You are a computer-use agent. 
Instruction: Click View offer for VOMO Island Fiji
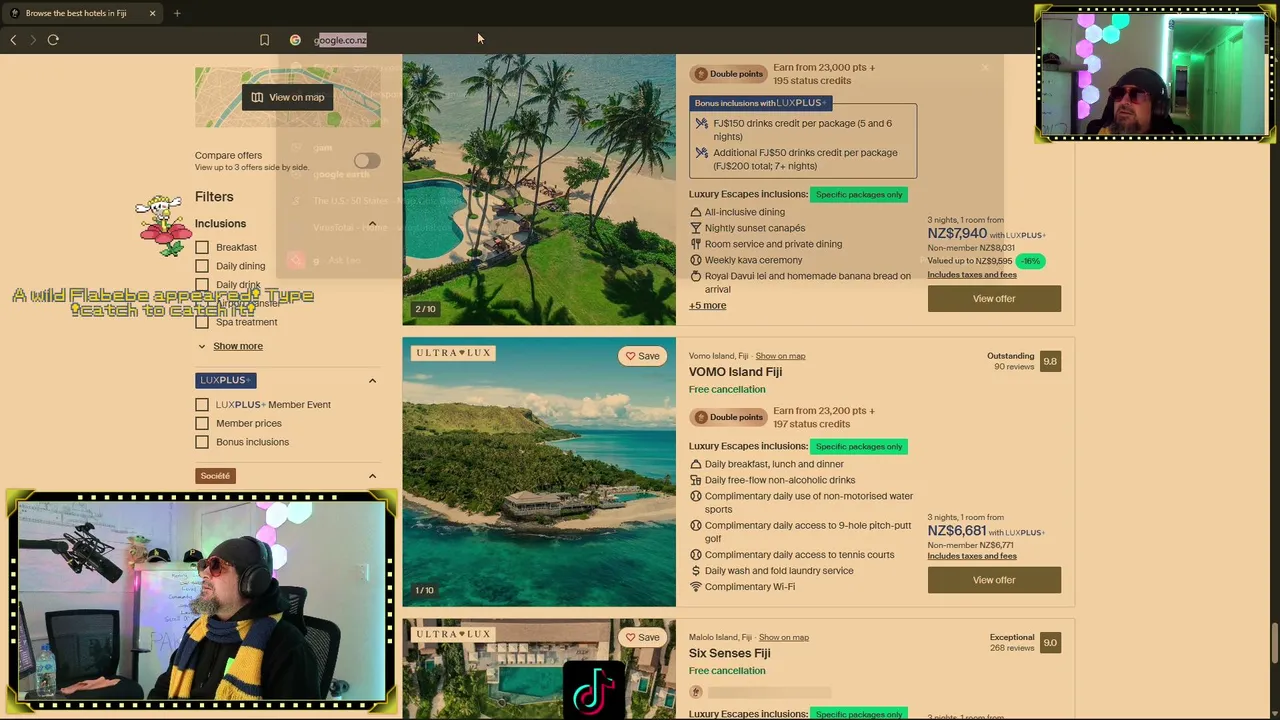pos(994,580)
